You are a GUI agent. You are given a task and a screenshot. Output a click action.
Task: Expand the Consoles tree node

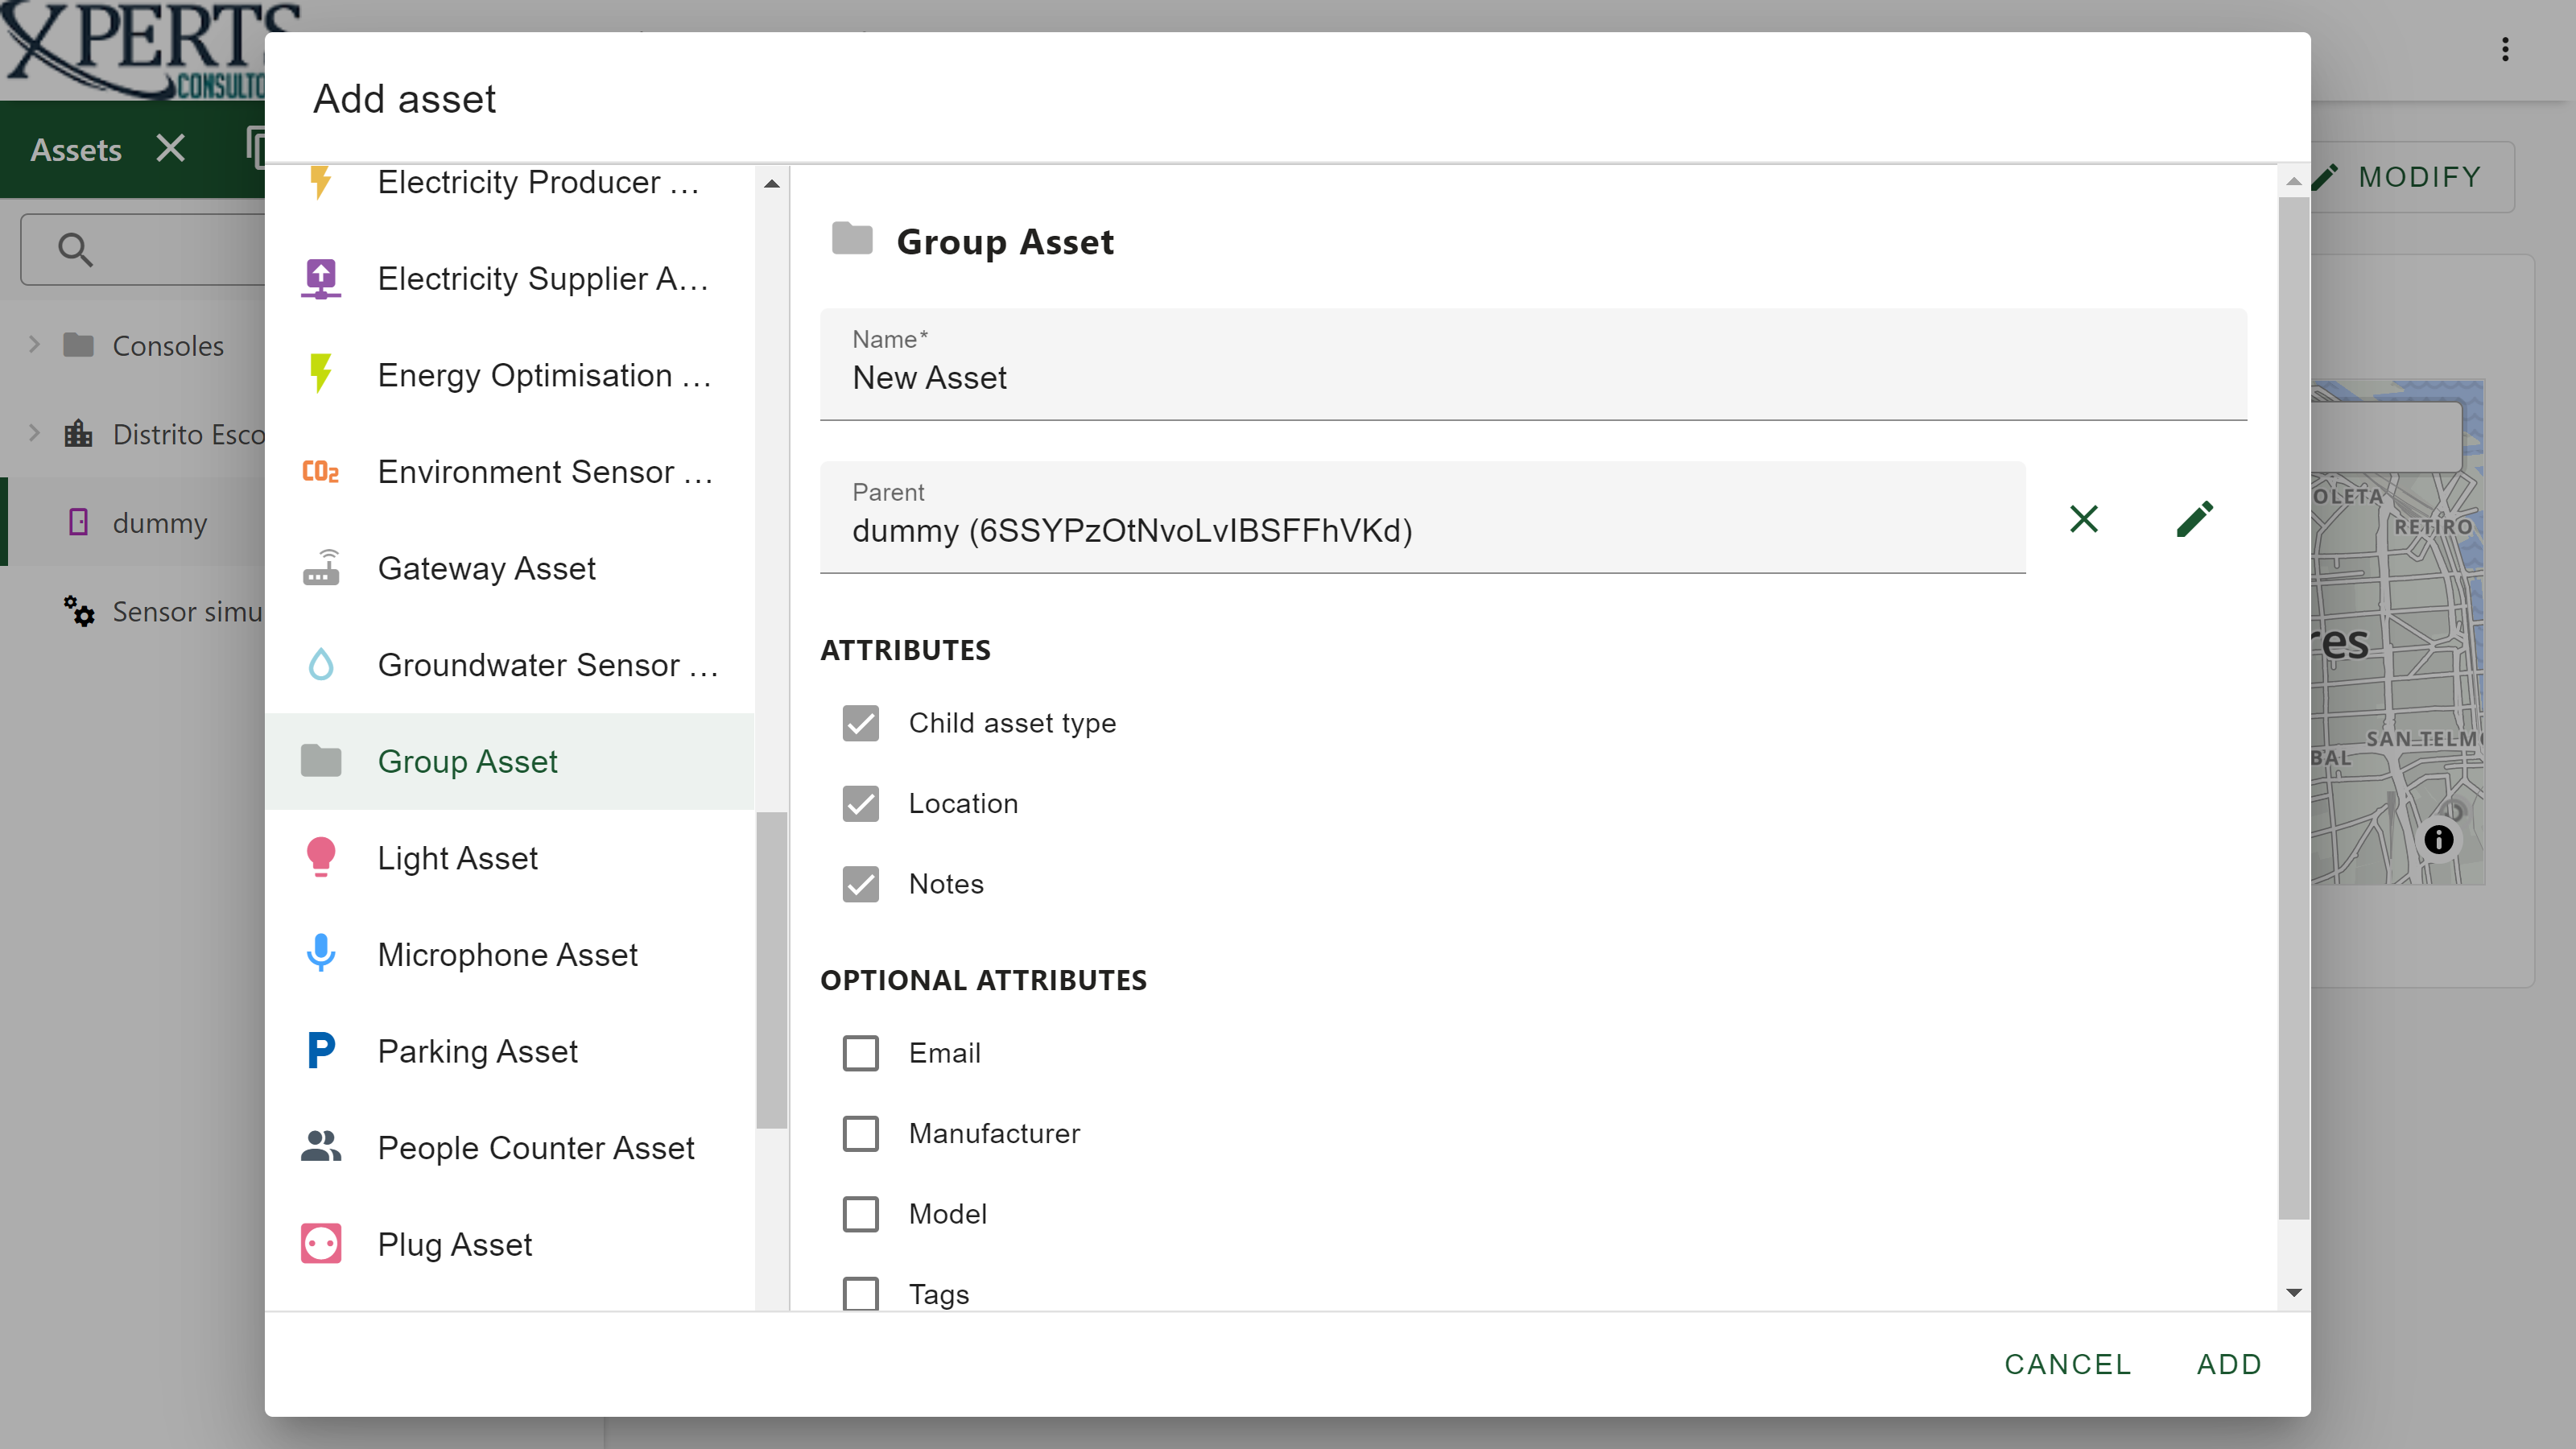[x=34, y=345]
